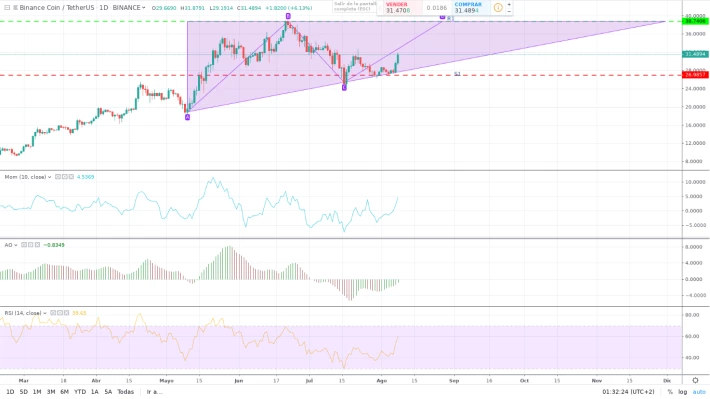Click the R1 resistance text label
This screenshot has height=399, width=710.
click(450, 19)
